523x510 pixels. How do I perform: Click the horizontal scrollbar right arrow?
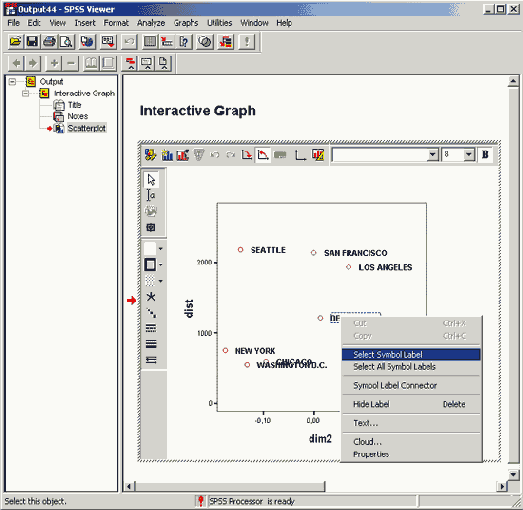(502, 487)
